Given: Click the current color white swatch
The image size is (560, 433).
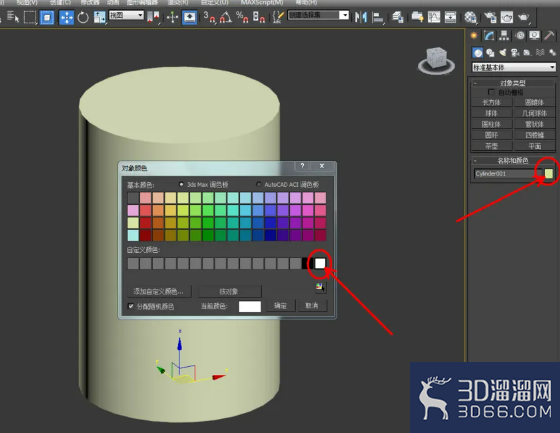Looking at the screenshot, I should click(250, 306).
